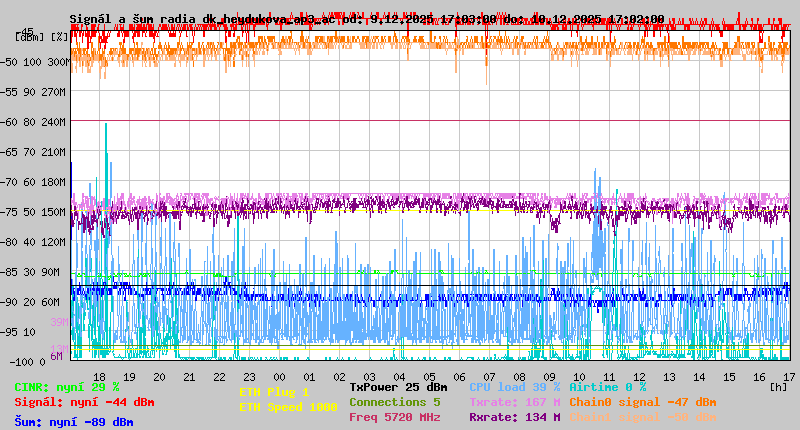800x430 pixels.
Task: Click hour label "04" on time axis
Action: pyautogui.click(x=399, y=377)
